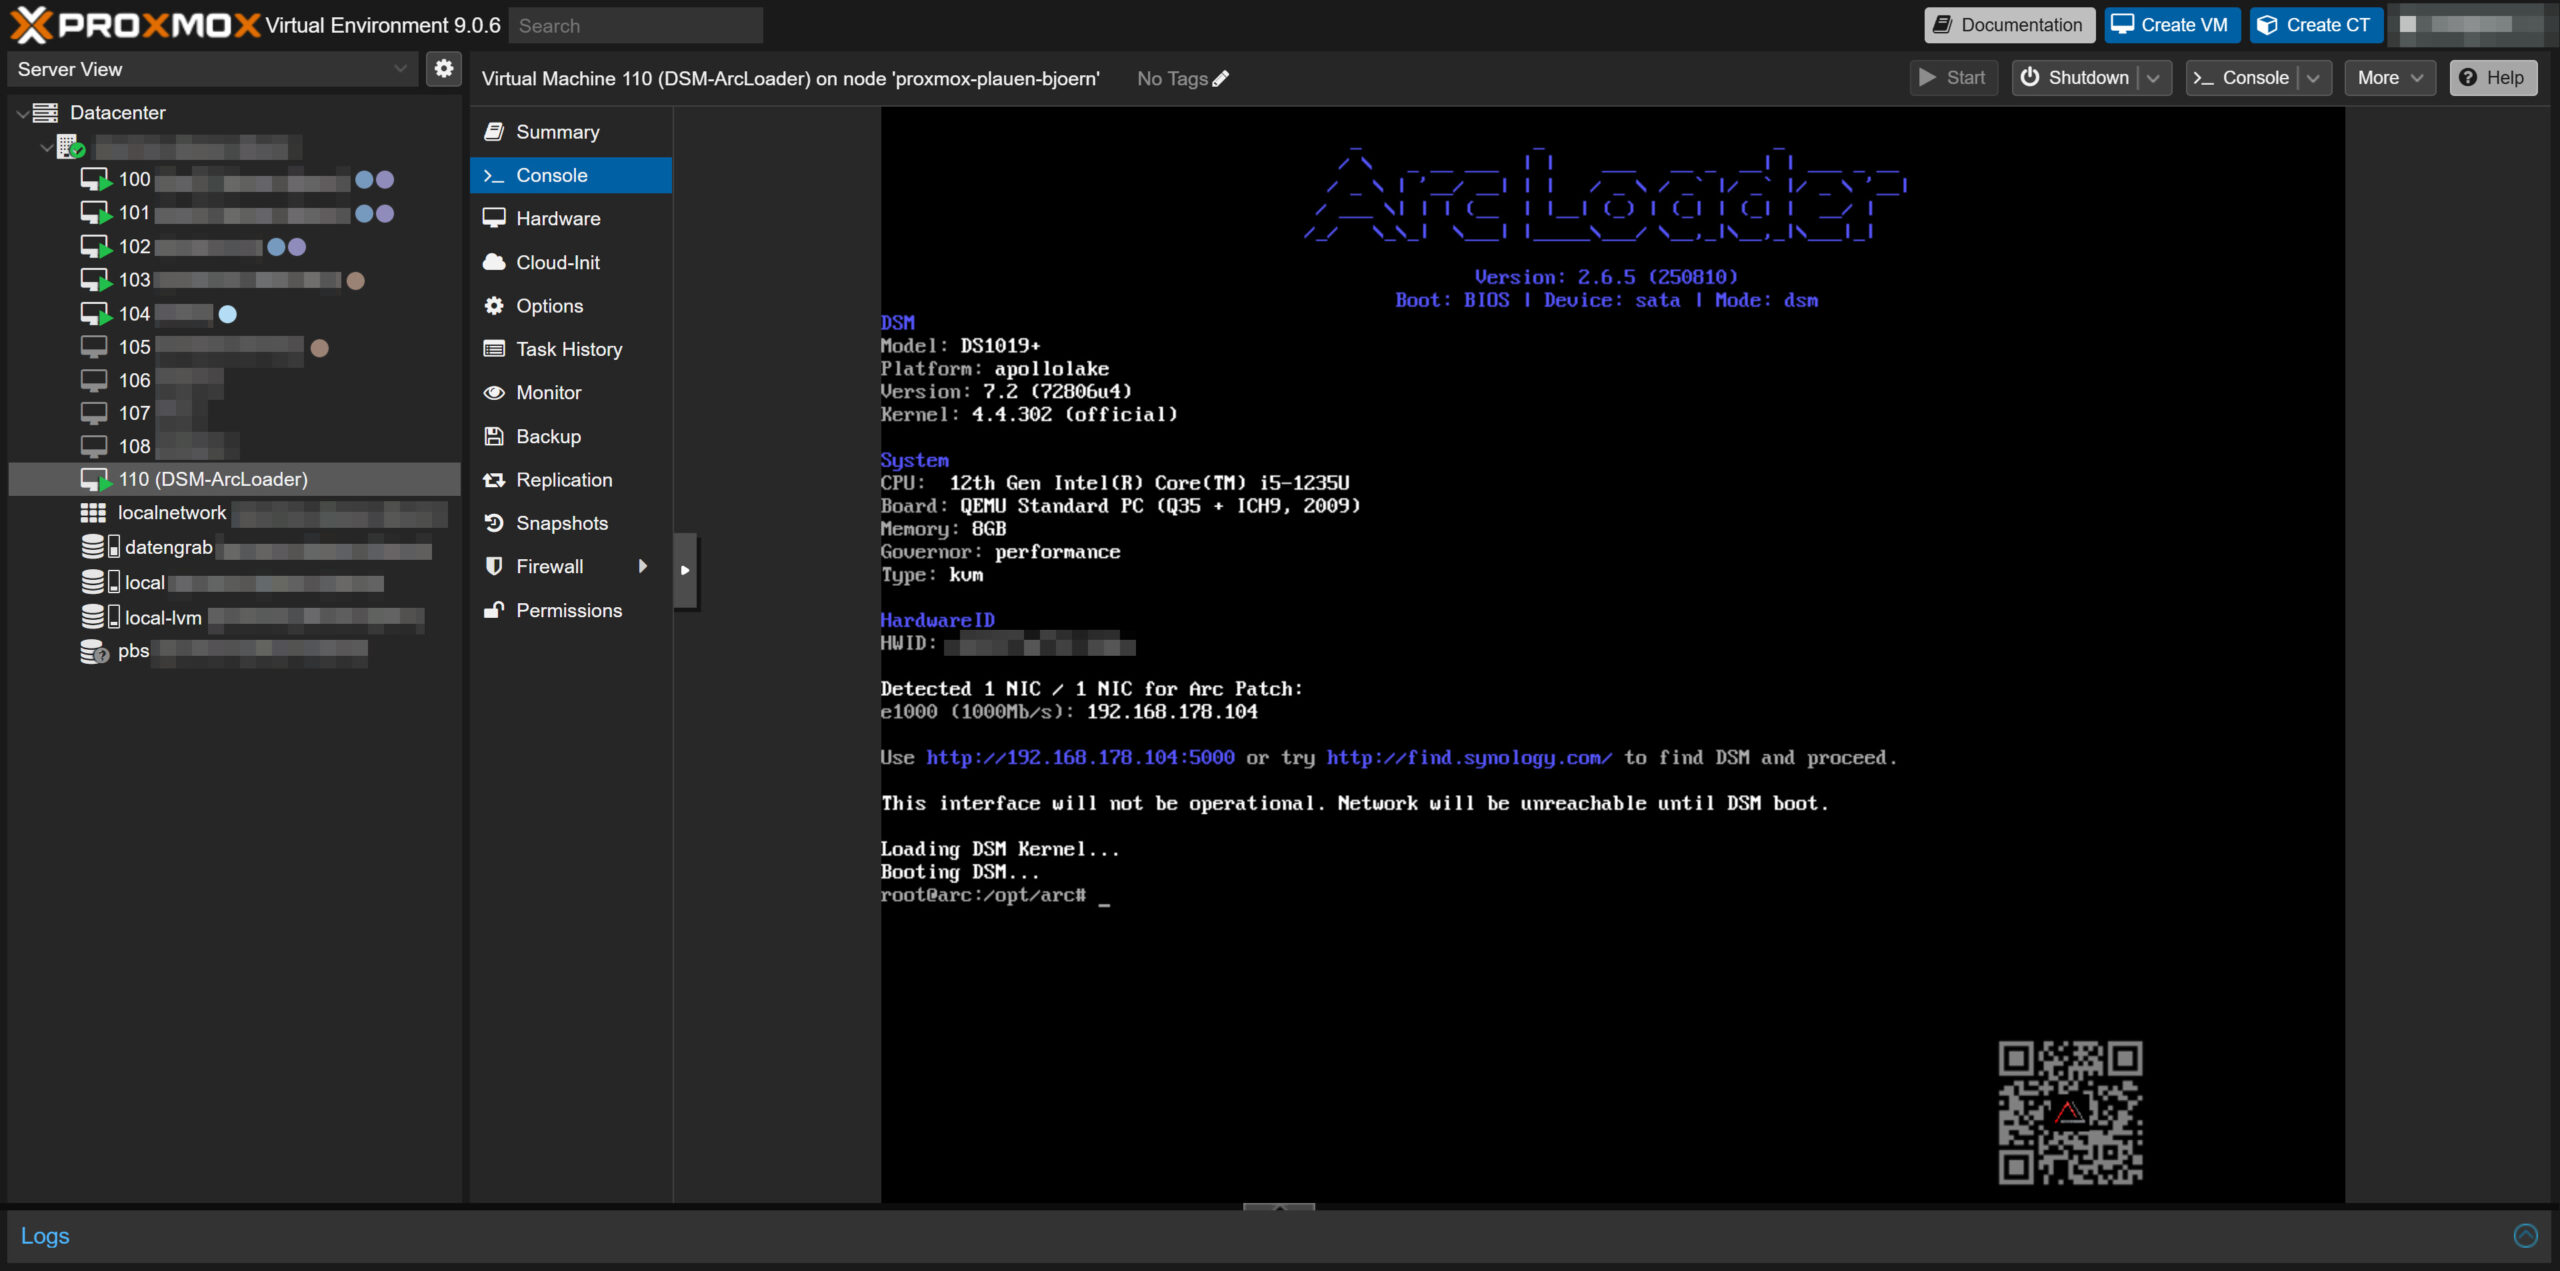
Task: Select running VM 102
Action: [235, 247]
